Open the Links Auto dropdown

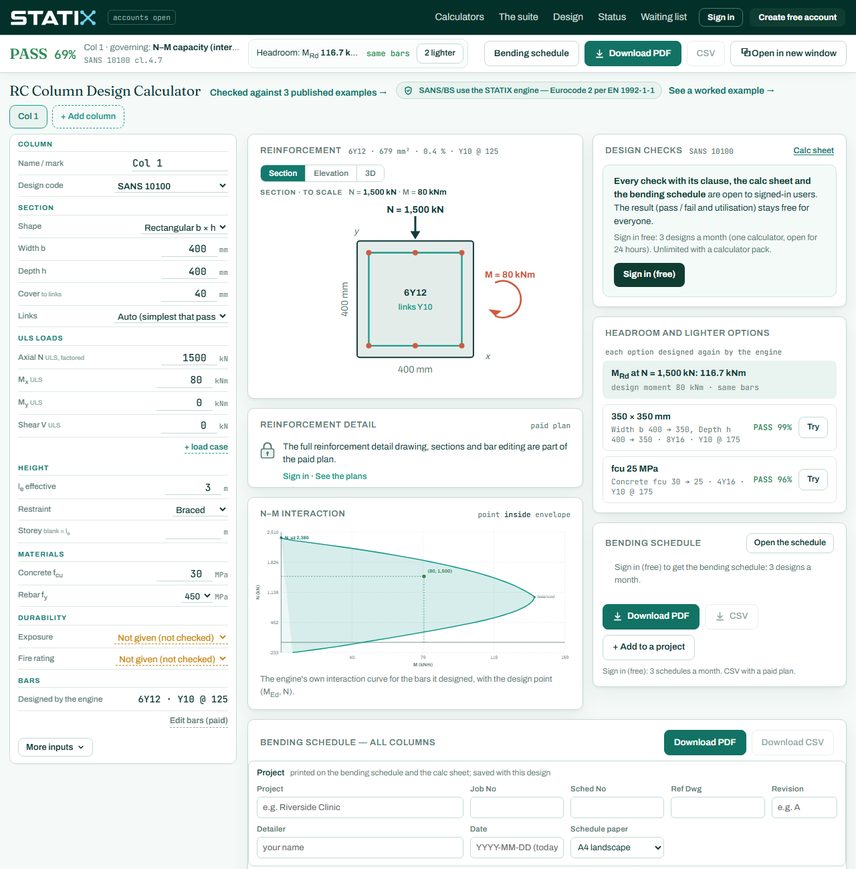click(x=172, y=316)
